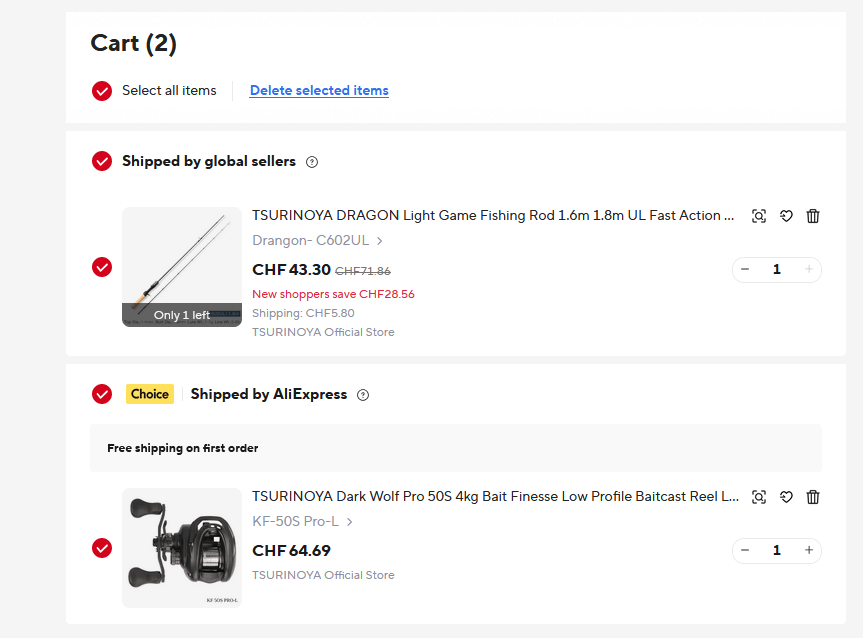Open the KF-50S Pro-L variant selector
Image resolution: width=863 pixels, height=638 pixels.
point(302,521)
